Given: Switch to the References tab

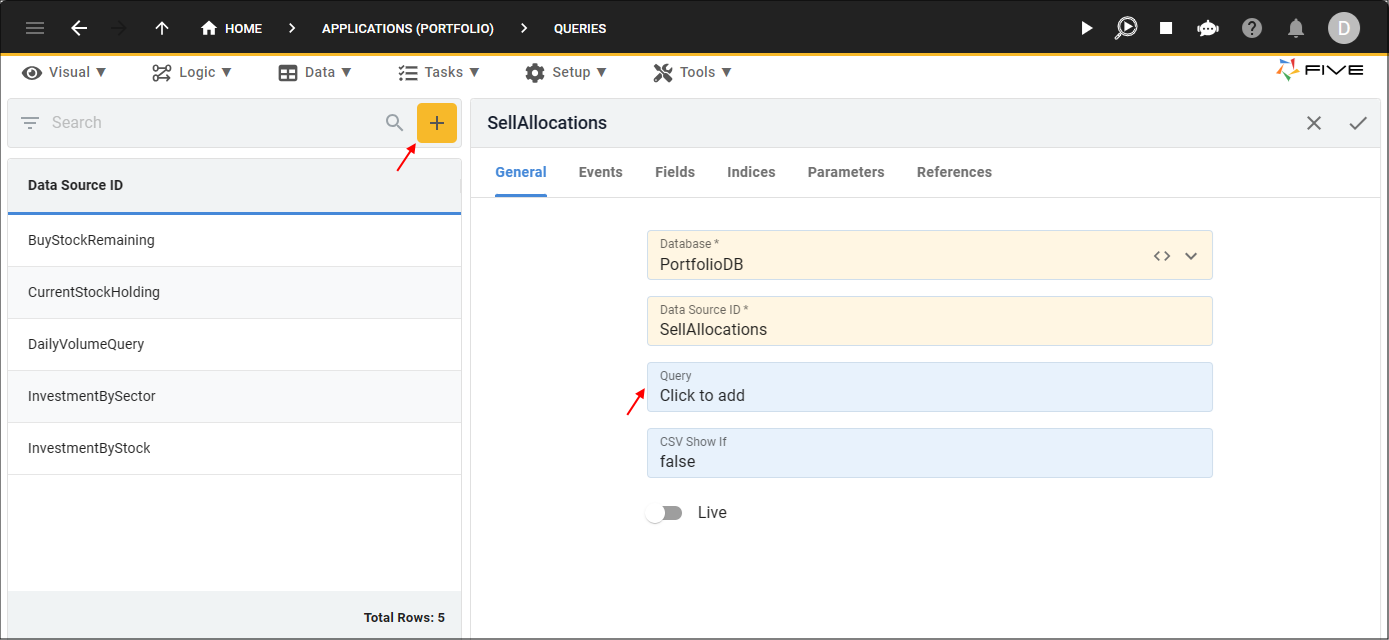Looking at the screenshot, I should (x=954, y=172).
